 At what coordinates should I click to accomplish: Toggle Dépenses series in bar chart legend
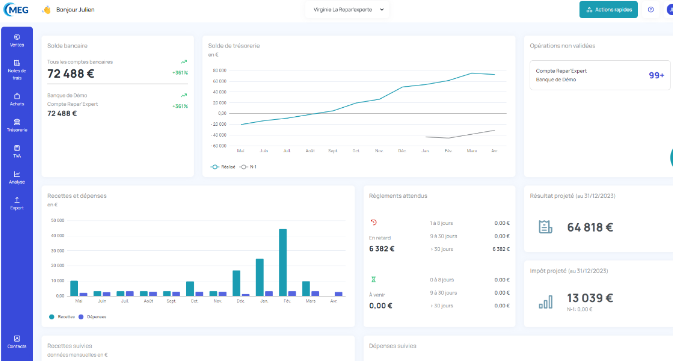click(92, 317)
